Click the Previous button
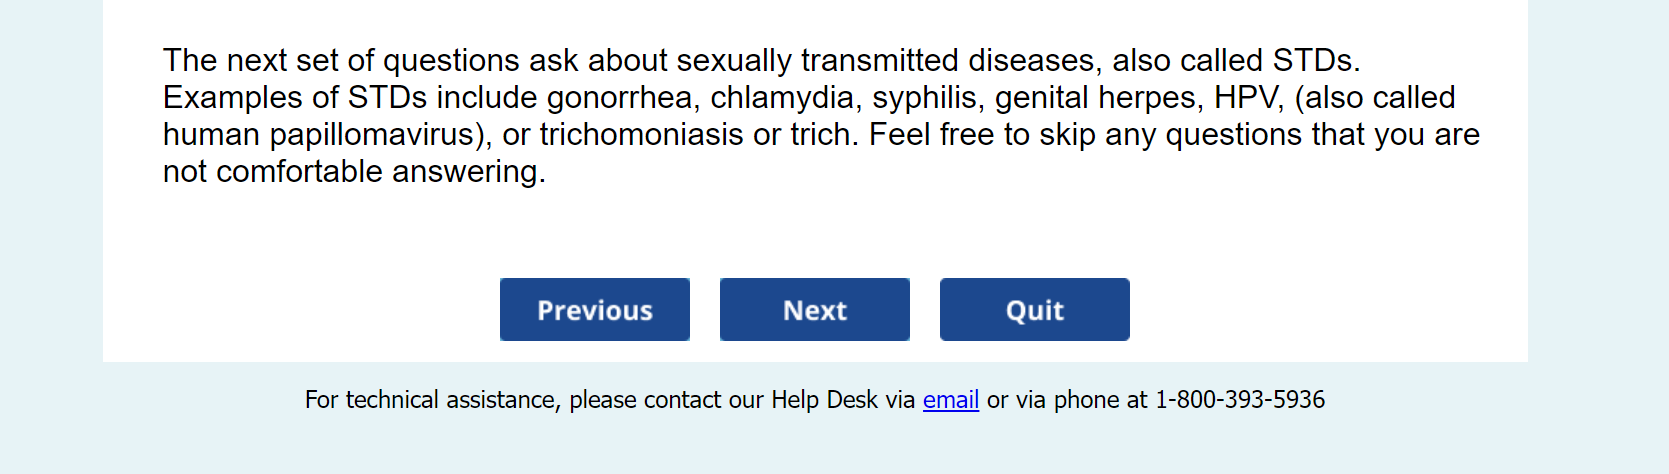 pos(594,310)
